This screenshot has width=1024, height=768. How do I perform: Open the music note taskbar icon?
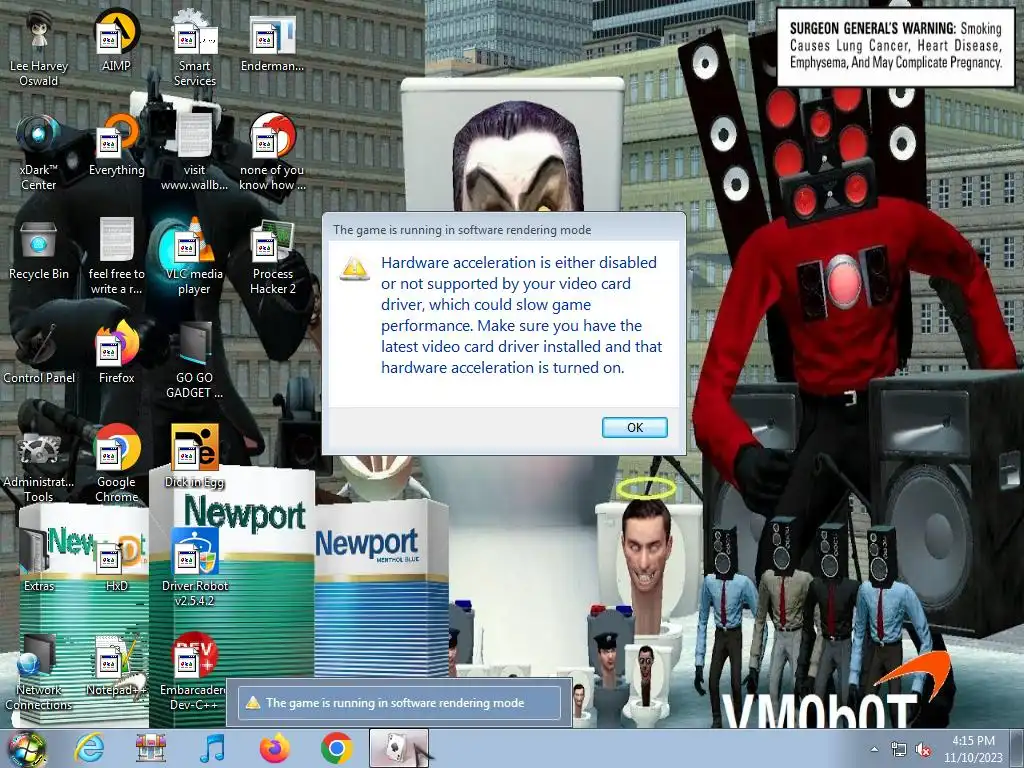click(x=212, y=748)
